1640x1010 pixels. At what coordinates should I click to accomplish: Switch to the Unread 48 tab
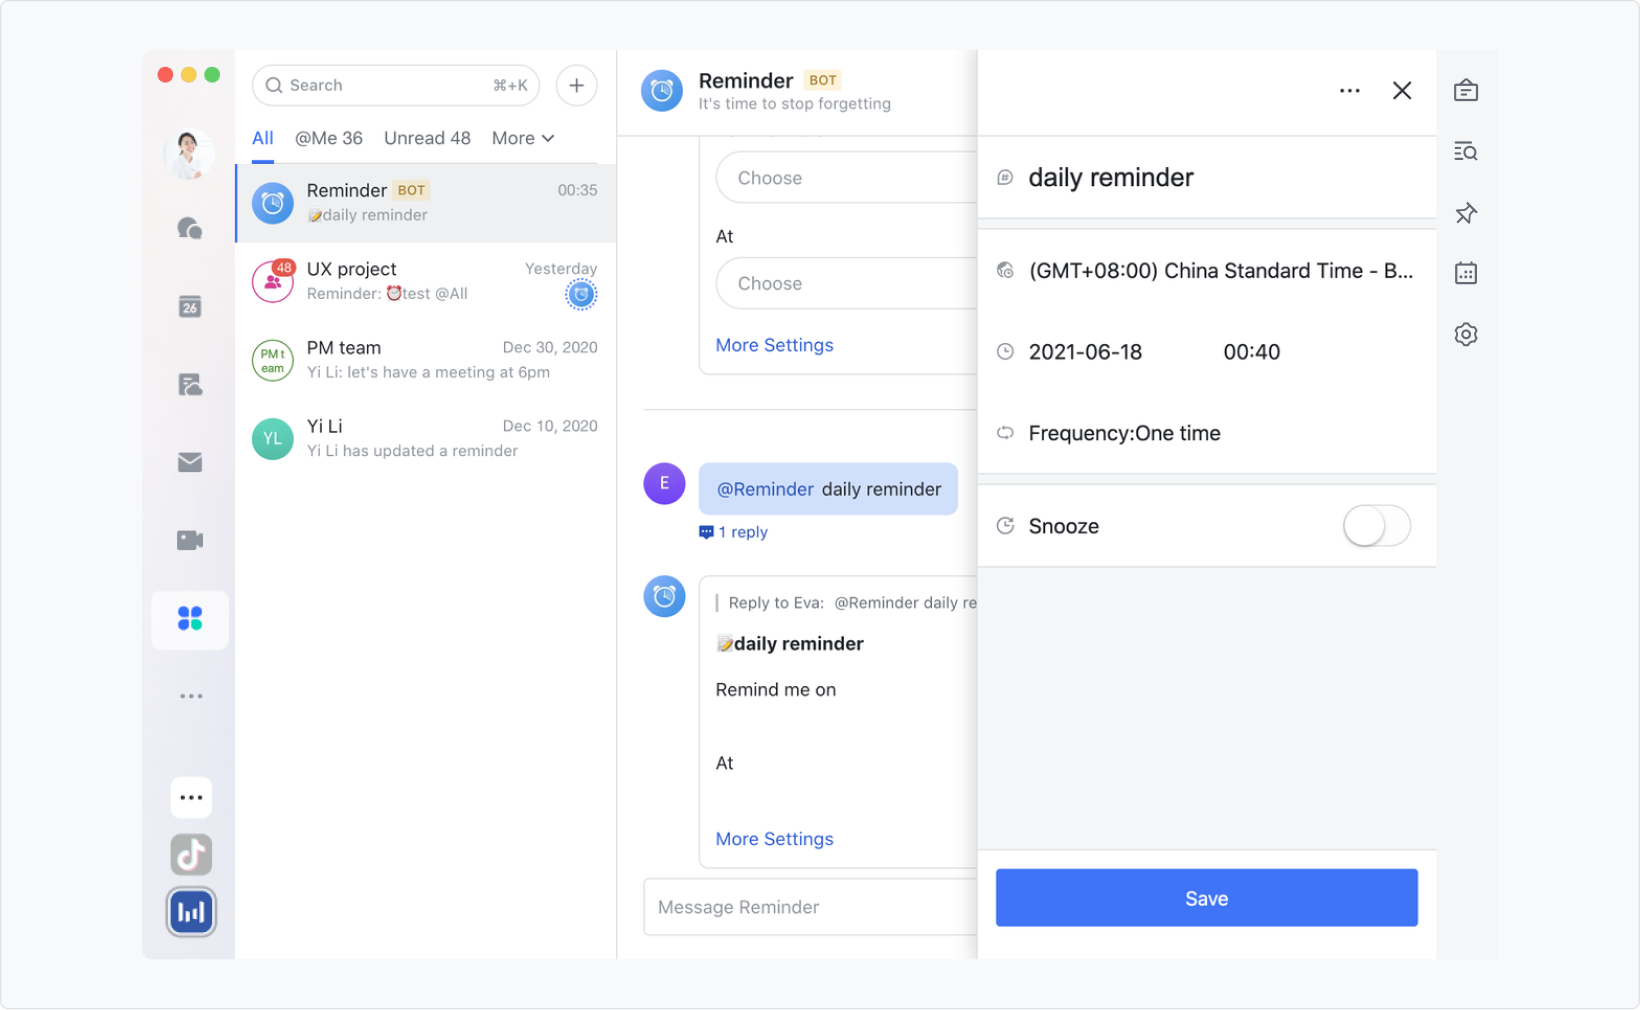tap(427, 138)
